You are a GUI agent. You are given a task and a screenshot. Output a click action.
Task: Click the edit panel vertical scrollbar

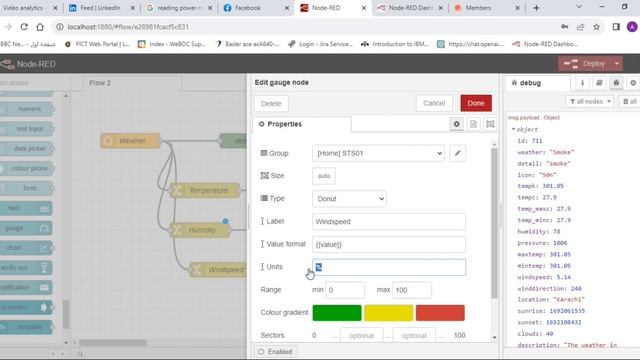[x=494, y=222]
